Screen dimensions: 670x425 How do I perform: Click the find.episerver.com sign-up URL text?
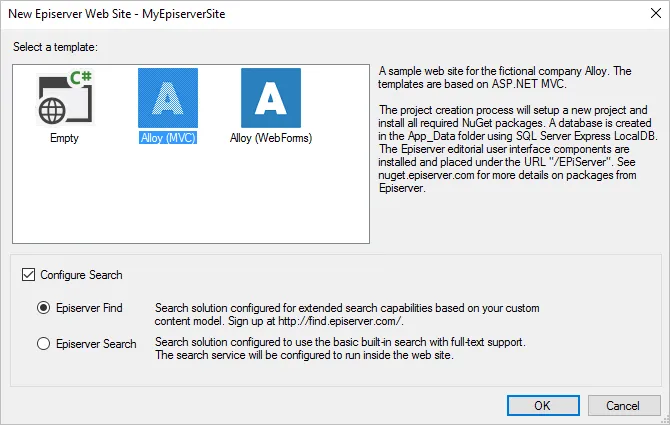click(x=340, y=321)
